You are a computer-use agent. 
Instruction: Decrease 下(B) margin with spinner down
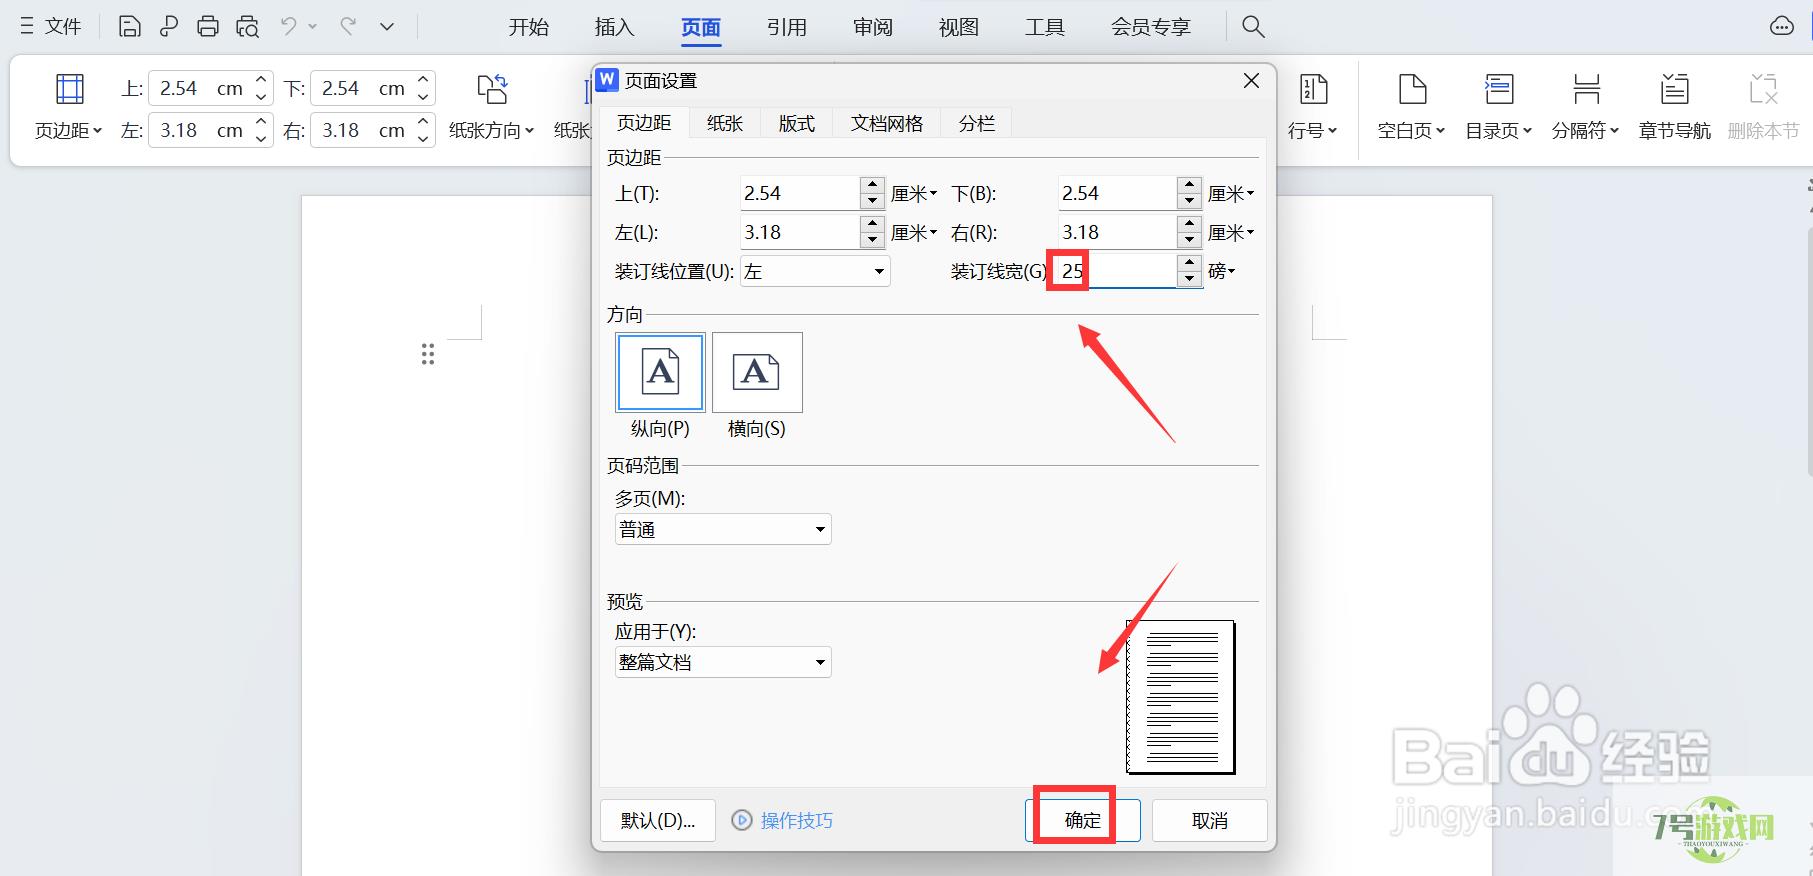(1189, 201)
